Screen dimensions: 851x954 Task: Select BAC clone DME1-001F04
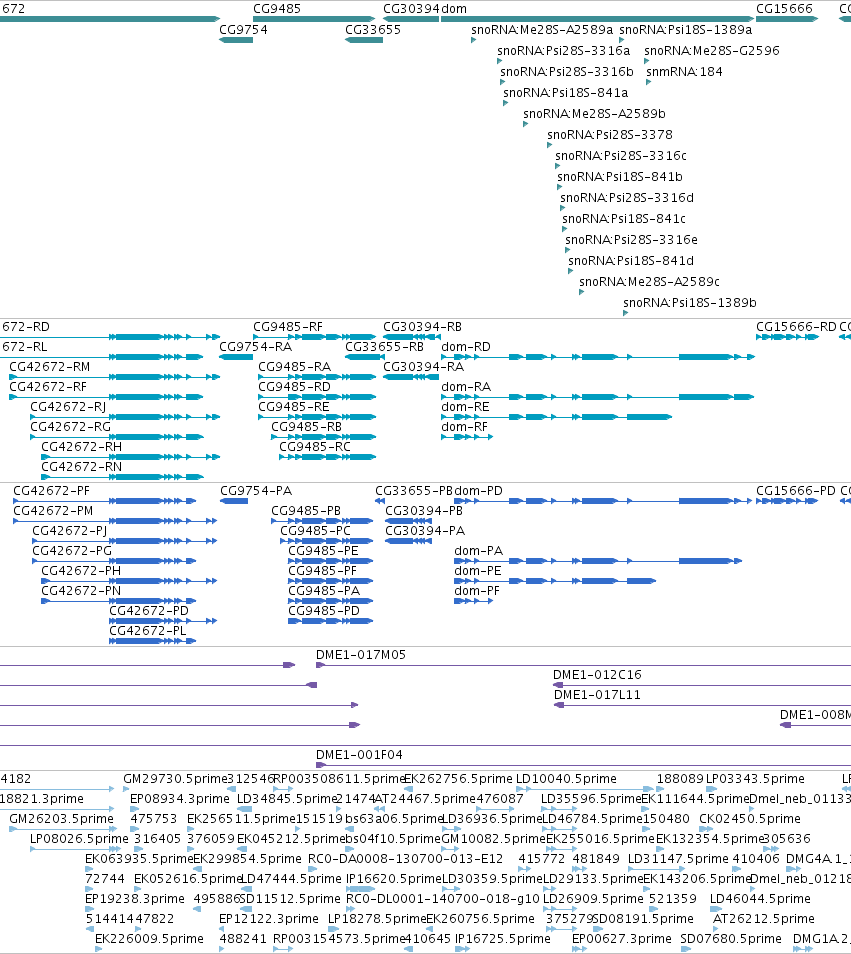tap(360, 755)
